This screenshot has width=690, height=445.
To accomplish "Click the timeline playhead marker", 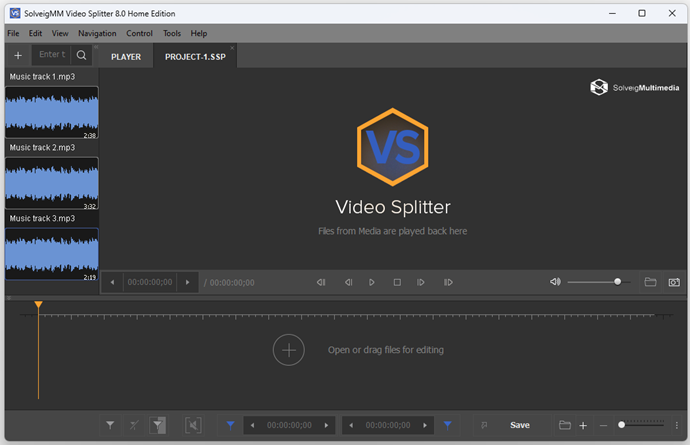I will [38, 305].
